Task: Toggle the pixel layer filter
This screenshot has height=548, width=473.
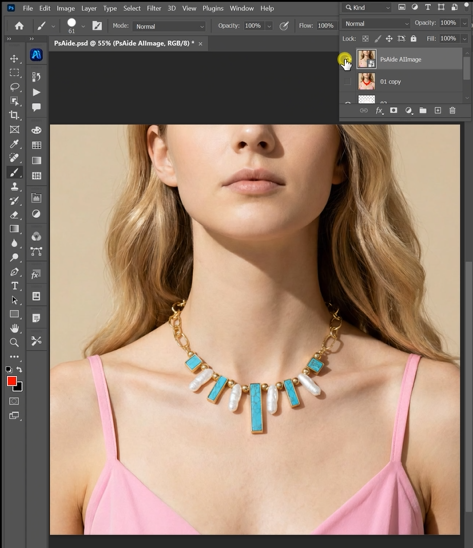Action: coord(402,7)
